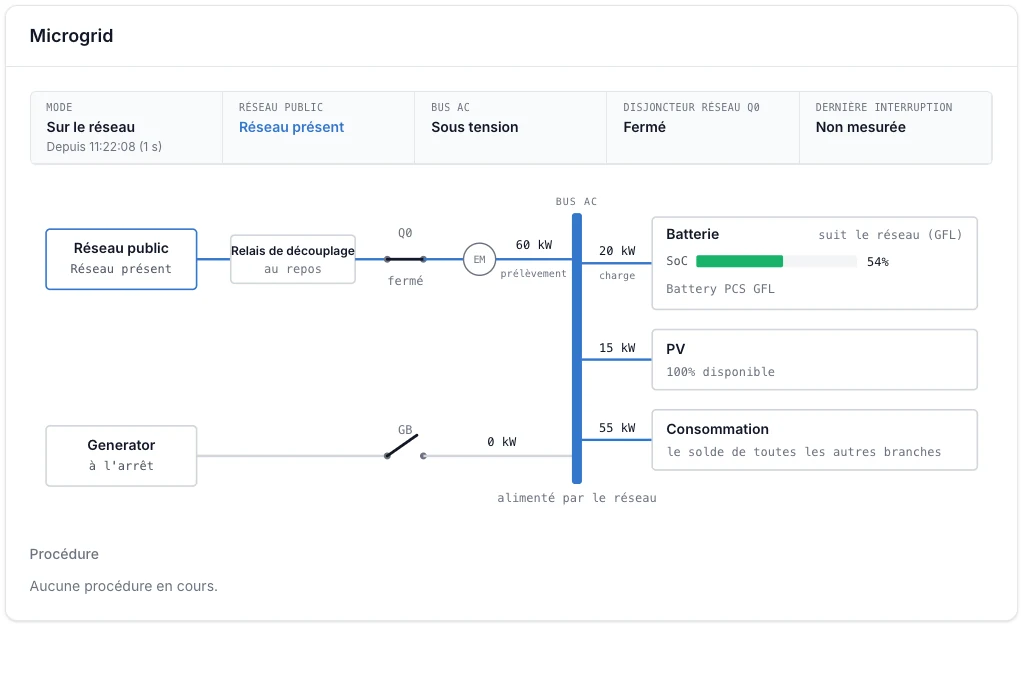Viewport: 1022px width, 700px height.
Task: Click the GB open generator breaker symbol
Action: [405, 447]
